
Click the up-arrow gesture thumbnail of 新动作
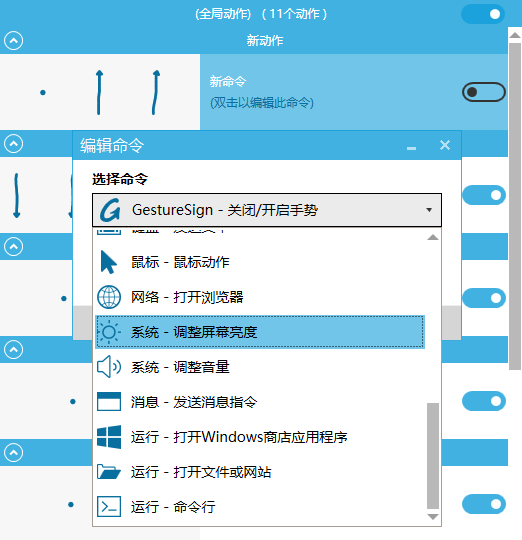click(x=99, y=92)
